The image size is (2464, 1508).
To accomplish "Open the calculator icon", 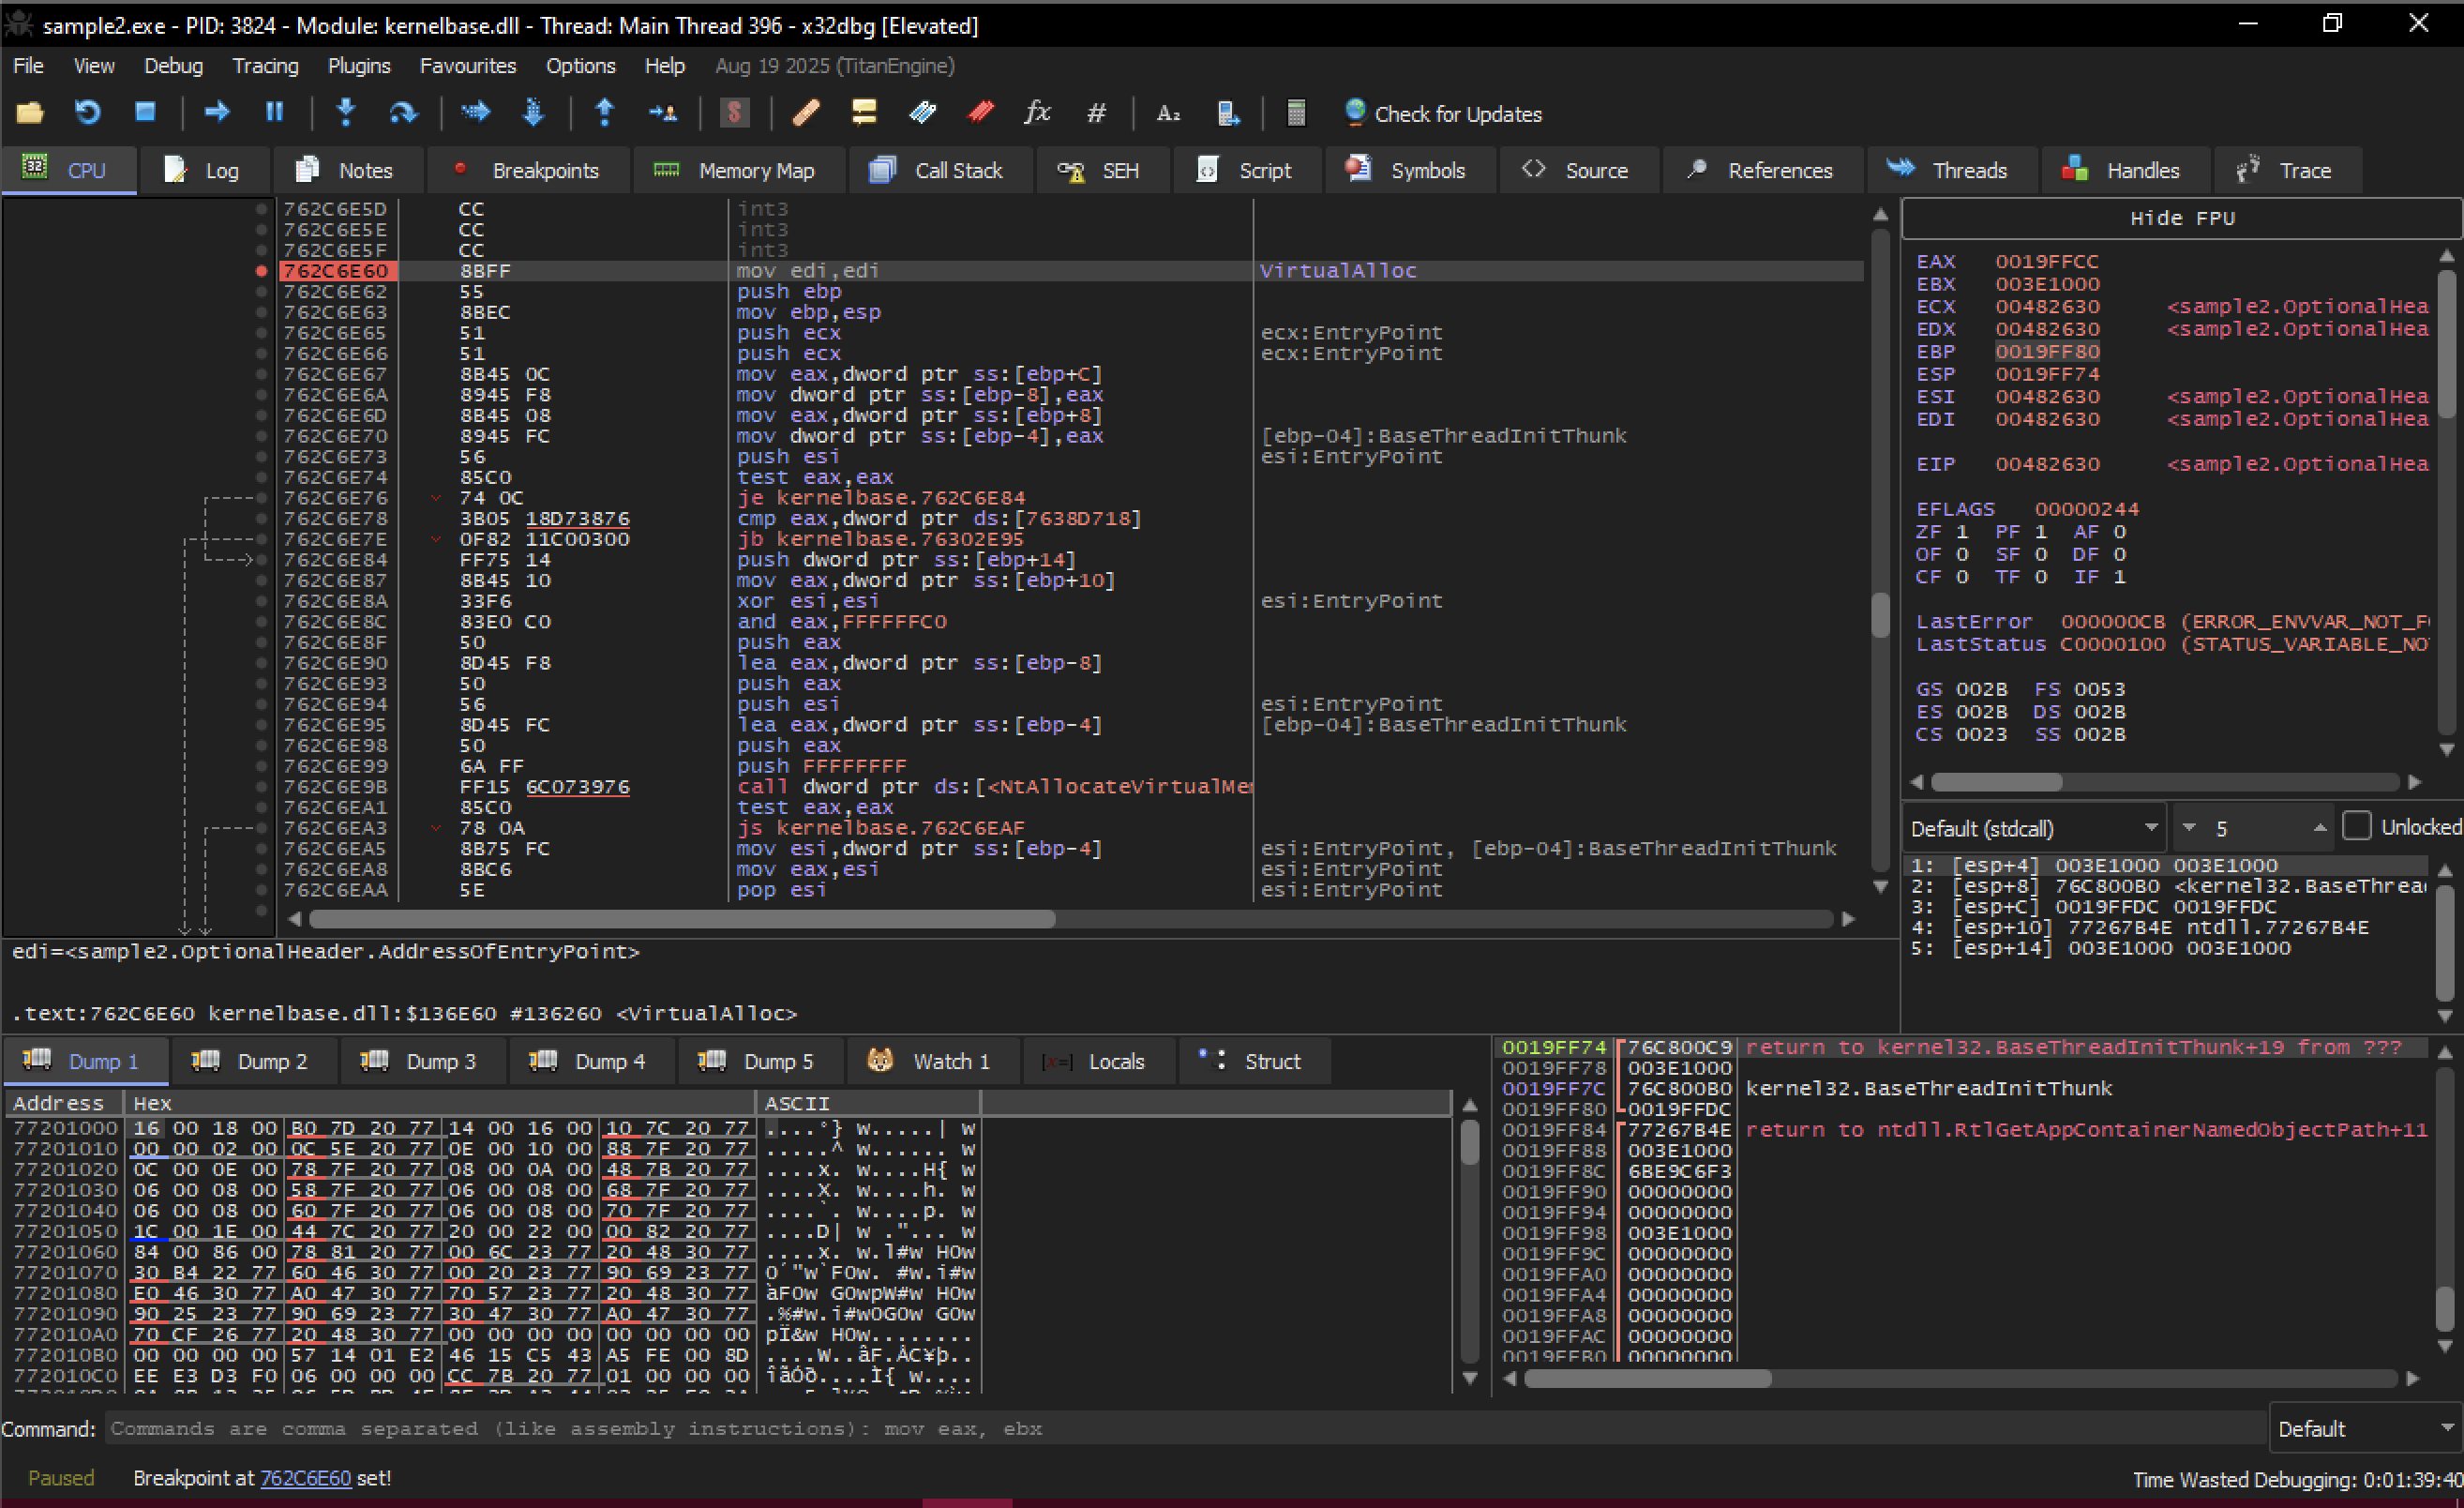I will click(x=1296, y=113).
